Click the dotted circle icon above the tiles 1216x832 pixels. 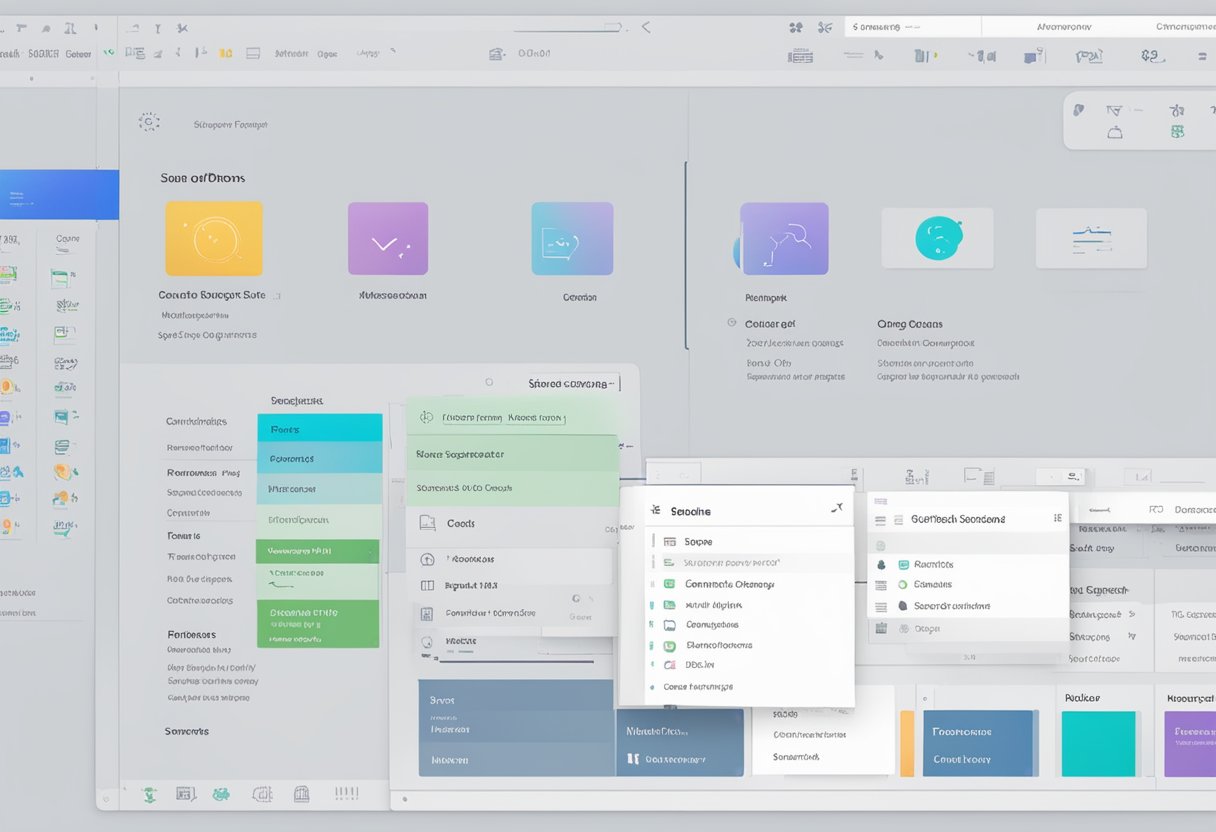148,122
